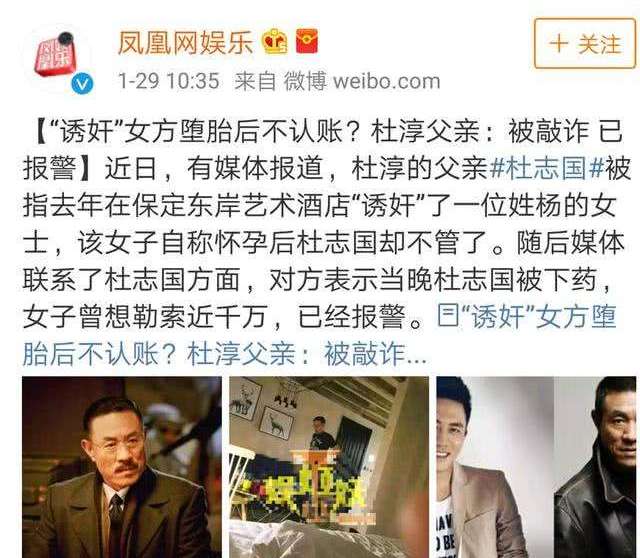Tap the plus sign in 关注 button
Viewport: 640px width, 558px height.
coord(559,43)
